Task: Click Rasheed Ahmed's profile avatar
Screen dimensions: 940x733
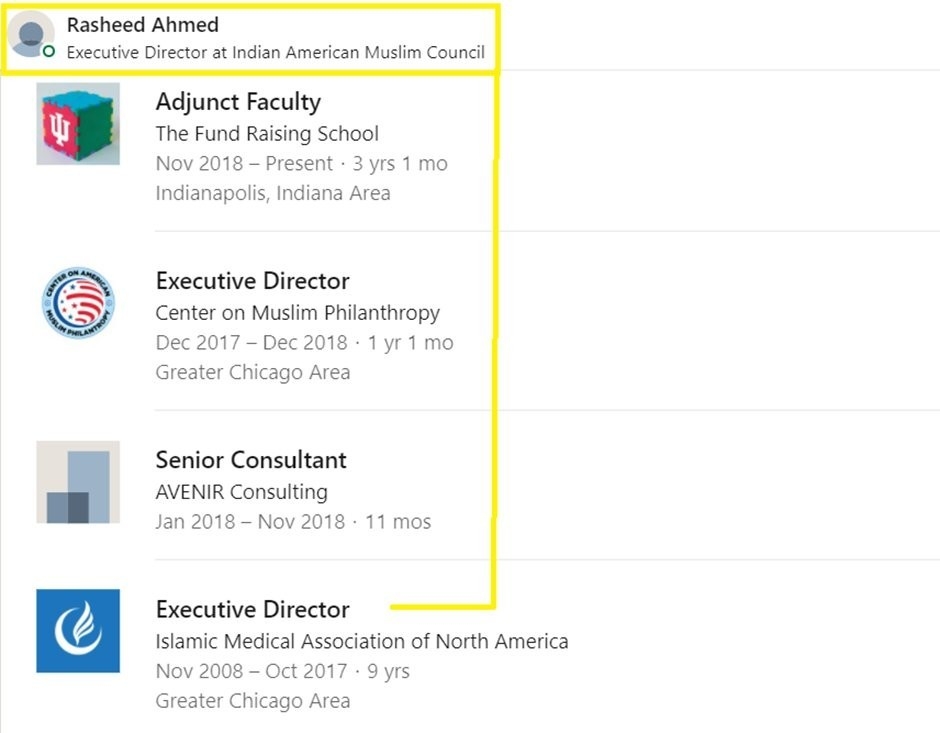Action: point(31,36)
